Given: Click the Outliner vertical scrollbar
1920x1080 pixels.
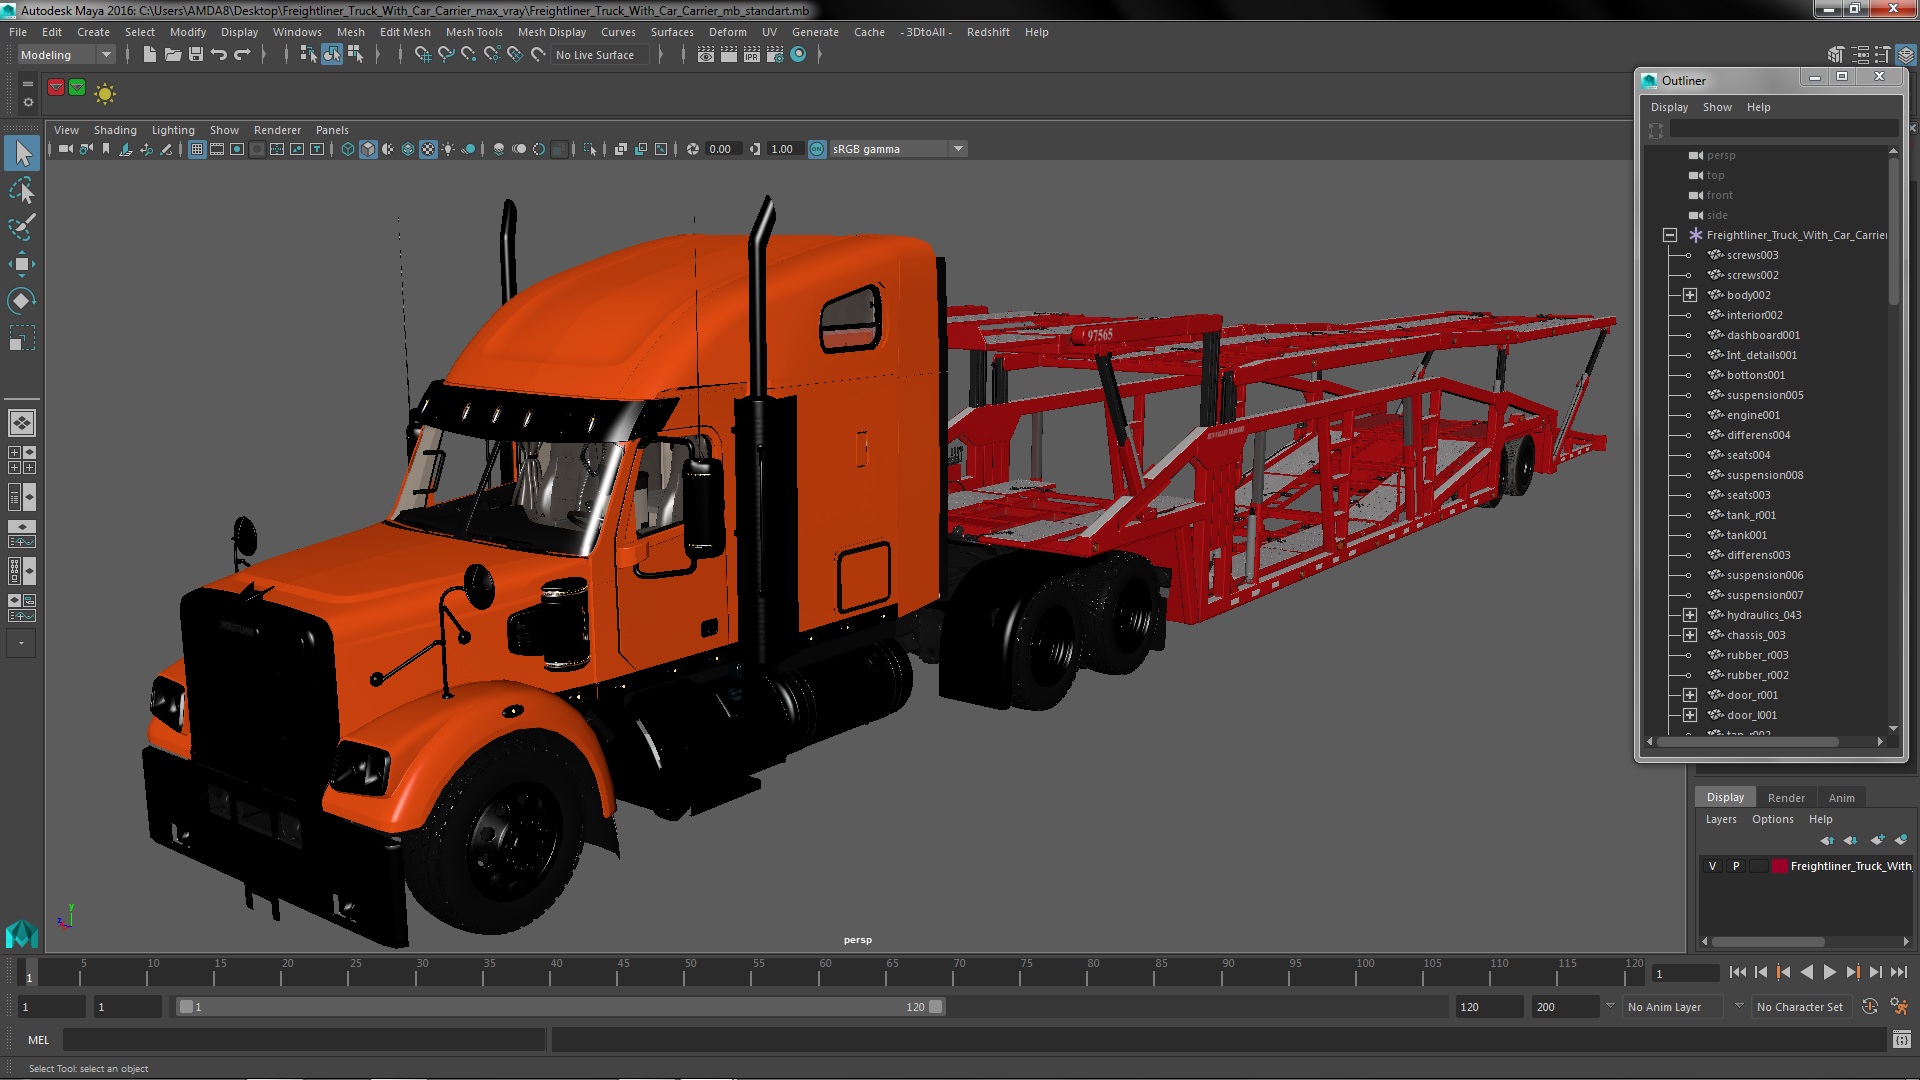Looking at the screenshot, I should tap(1893, 232).
